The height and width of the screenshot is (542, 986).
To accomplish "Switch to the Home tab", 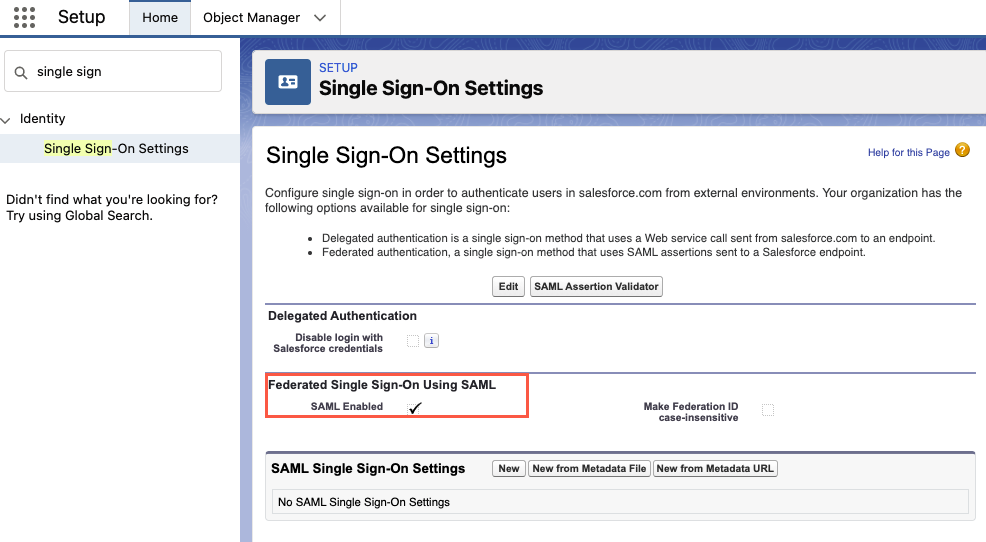I will (160, 18).
